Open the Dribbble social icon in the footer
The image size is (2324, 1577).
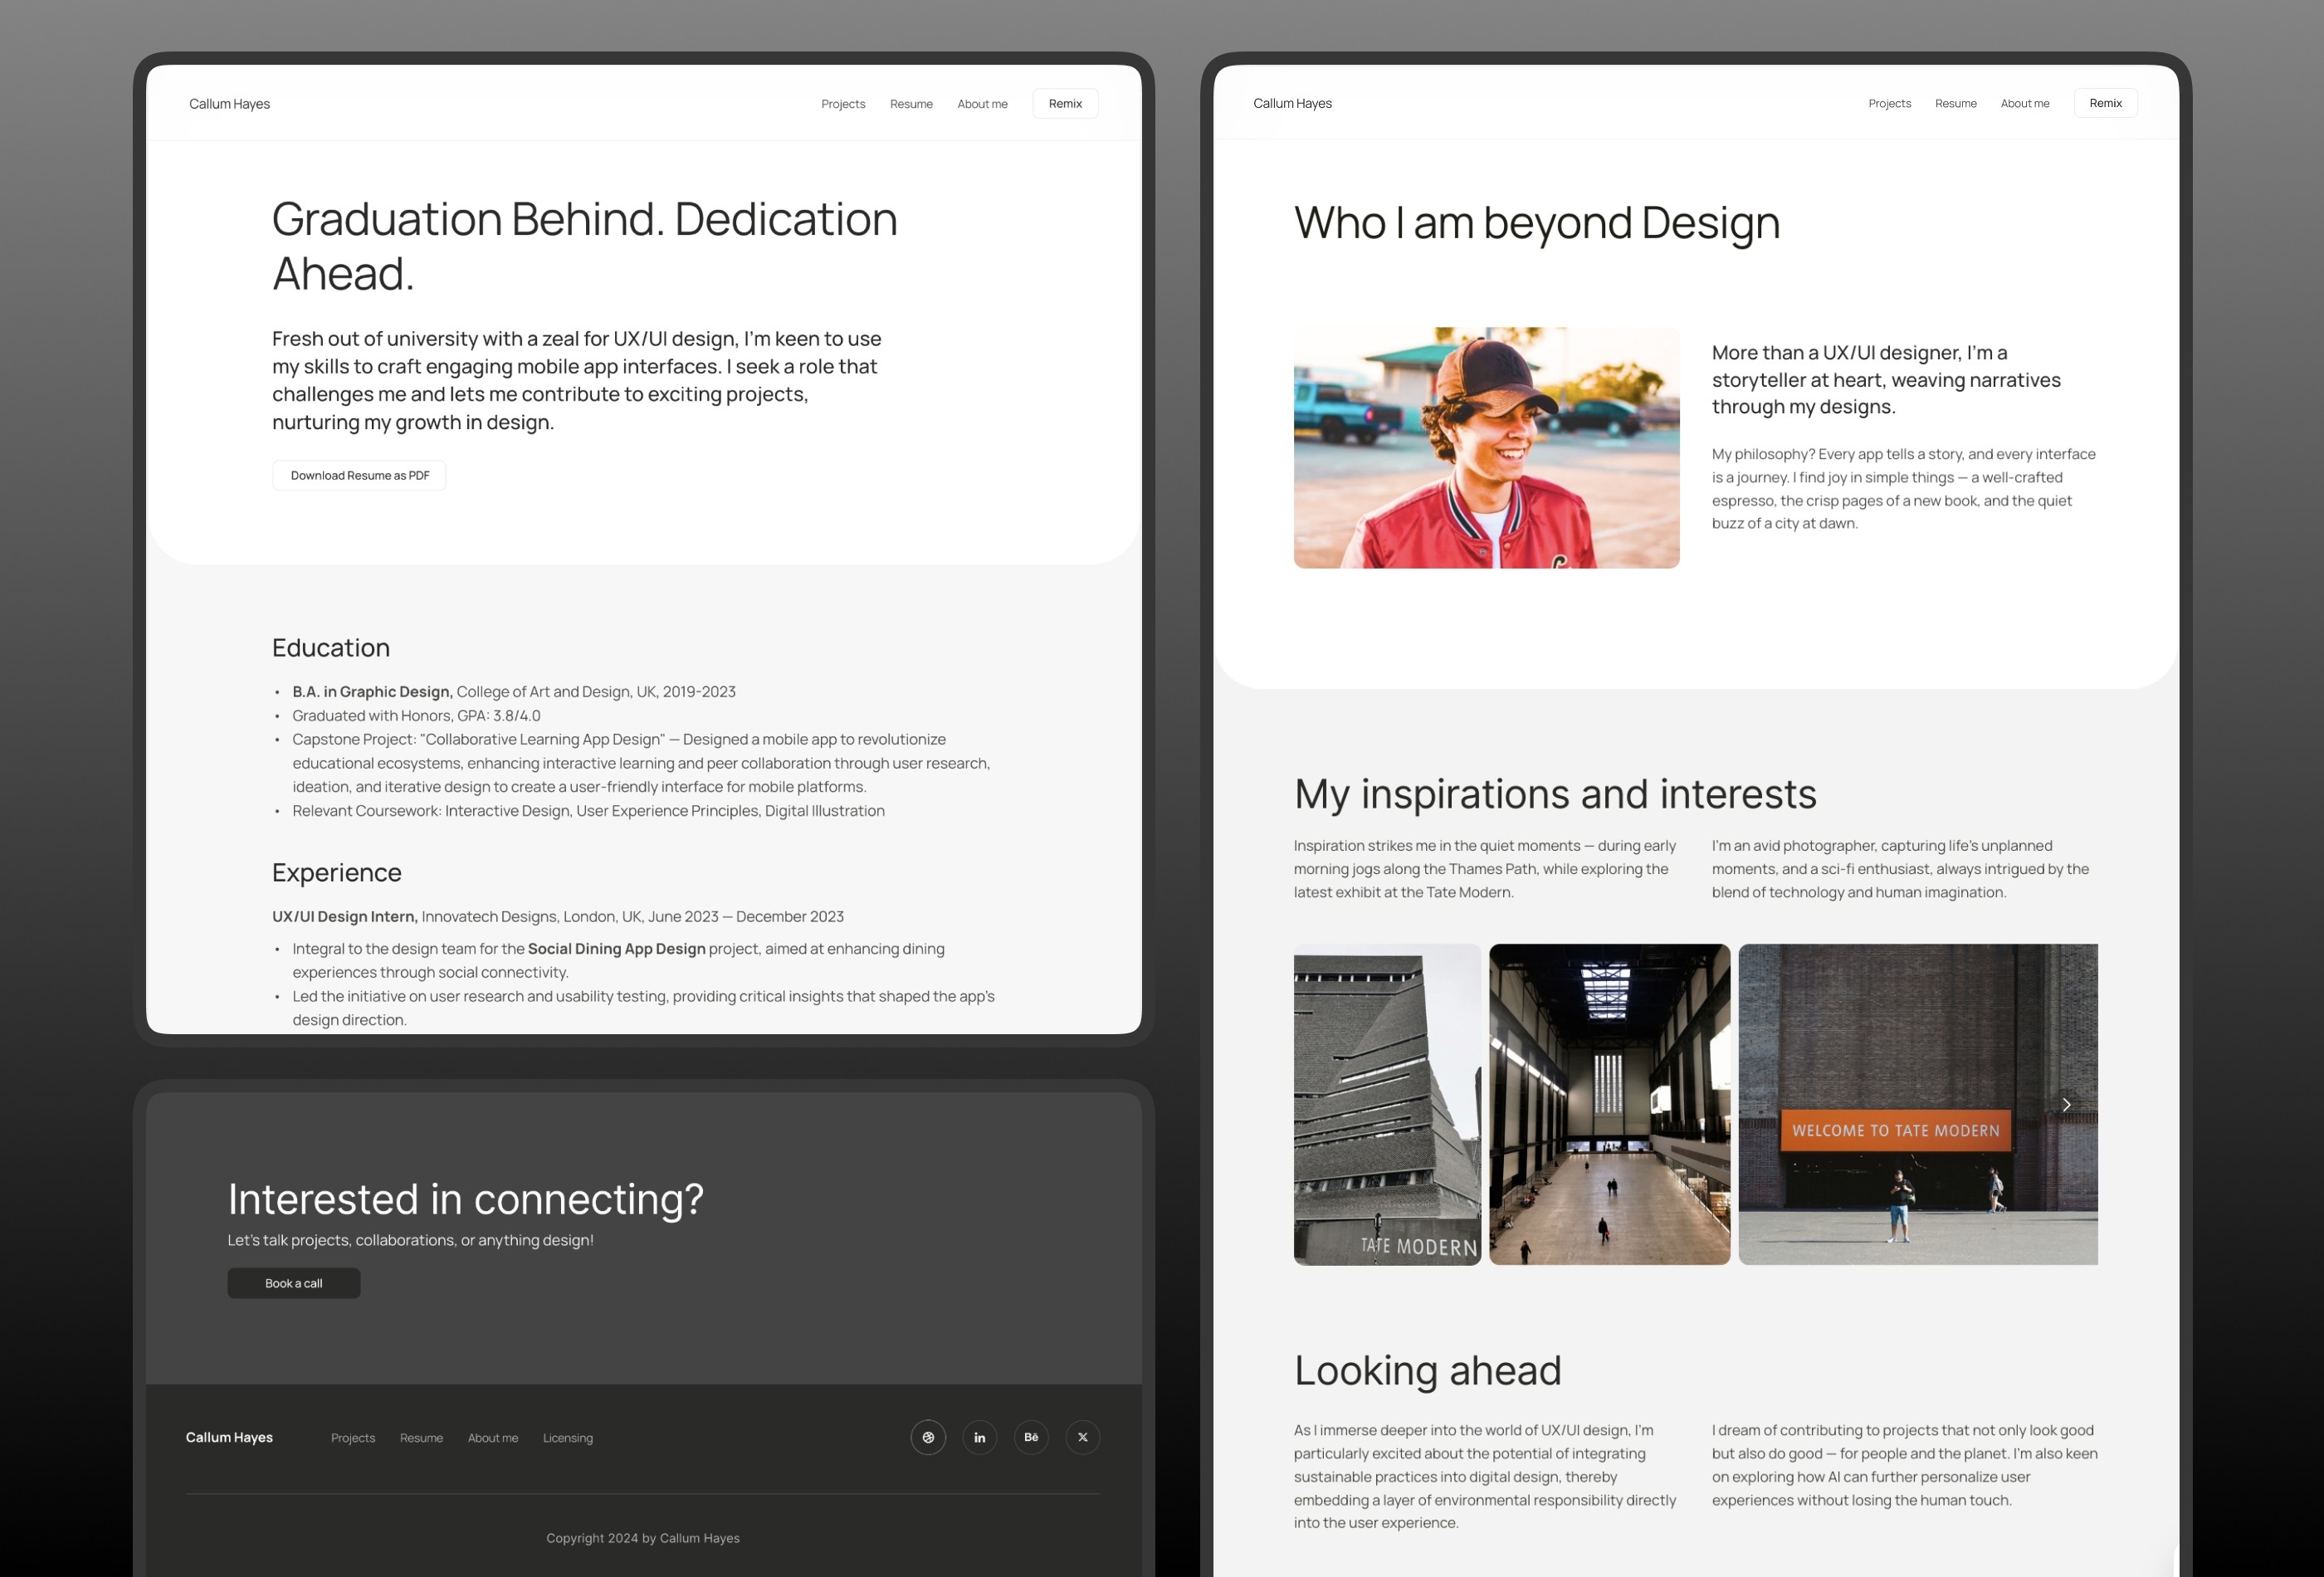click(928, 1437)
